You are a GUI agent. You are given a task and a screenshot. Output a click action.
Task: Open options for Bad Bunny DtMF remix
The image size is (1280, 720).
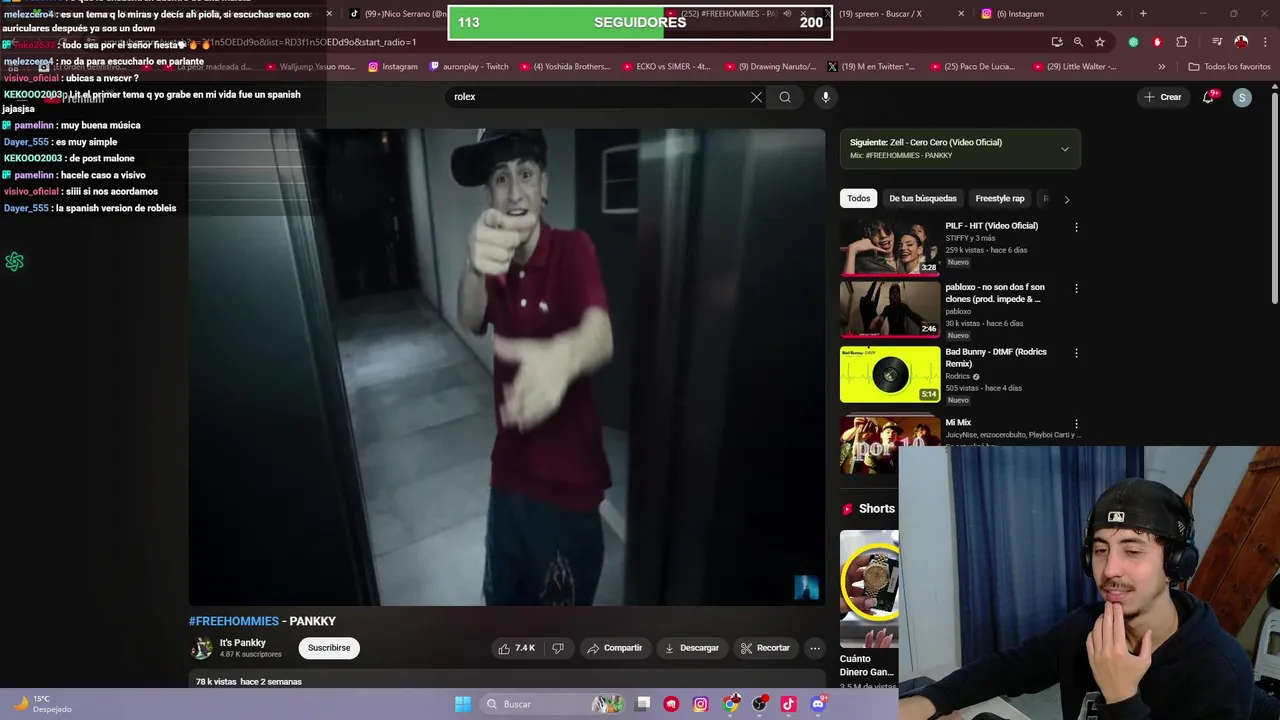1076,353
